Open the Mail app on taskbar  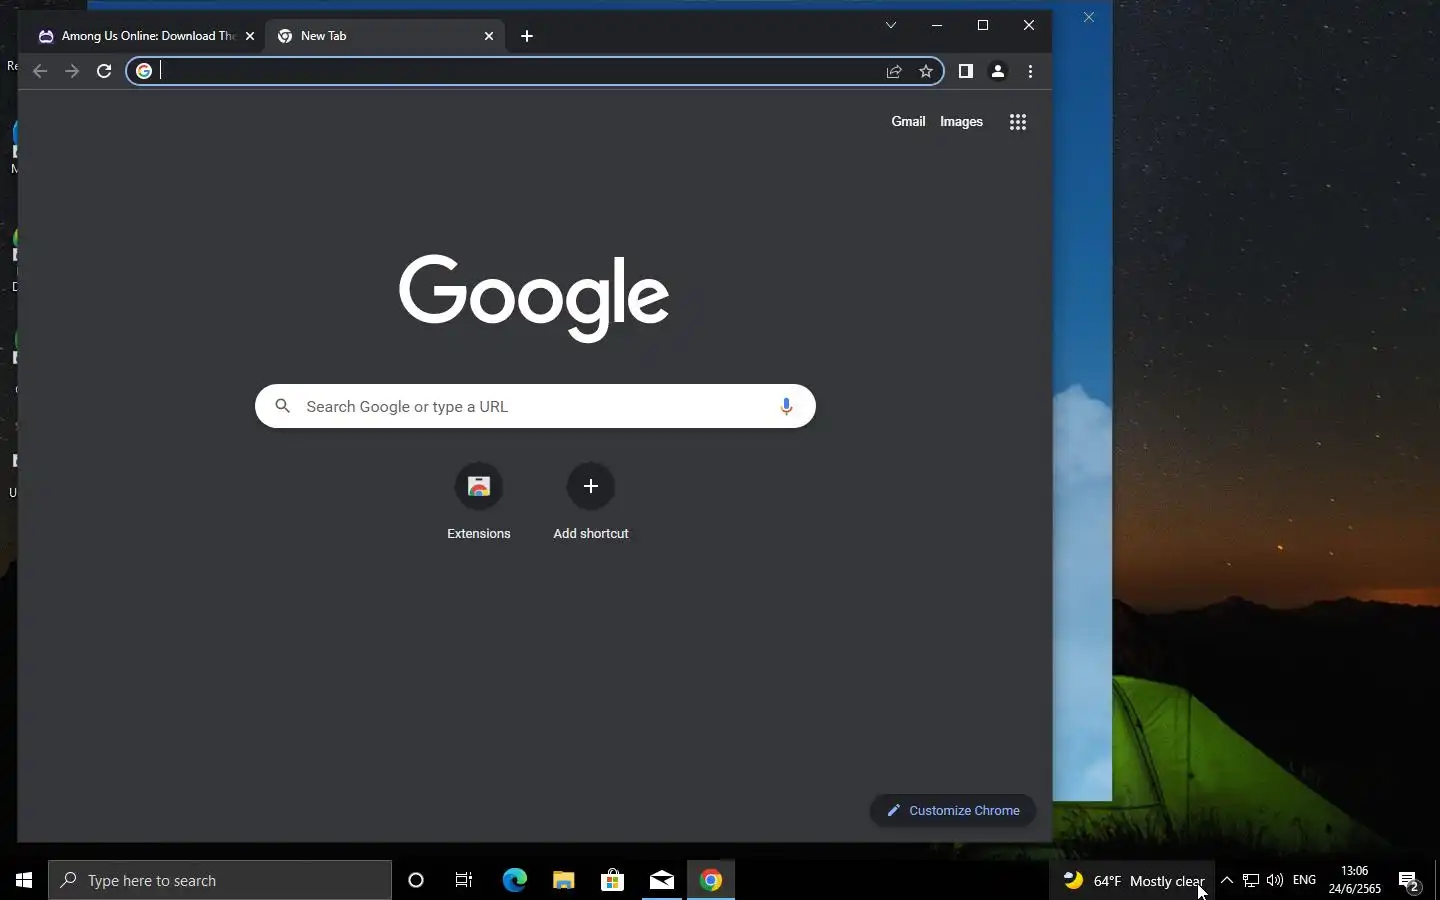point(661,880)
